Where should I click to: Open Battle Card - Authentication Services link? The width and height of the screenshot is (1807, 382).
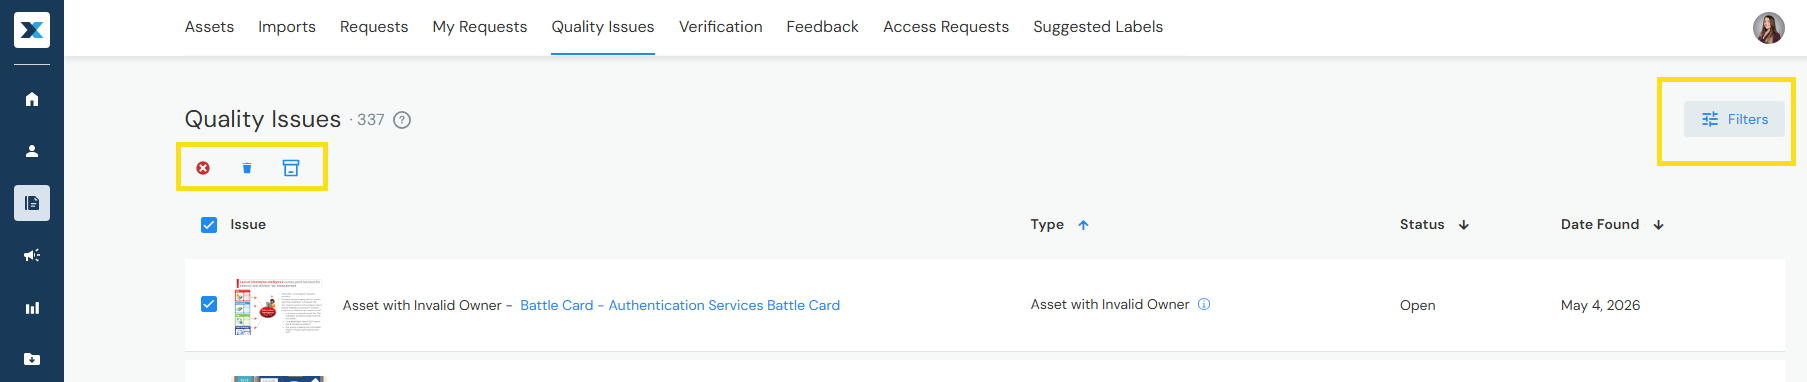(680, 305)
